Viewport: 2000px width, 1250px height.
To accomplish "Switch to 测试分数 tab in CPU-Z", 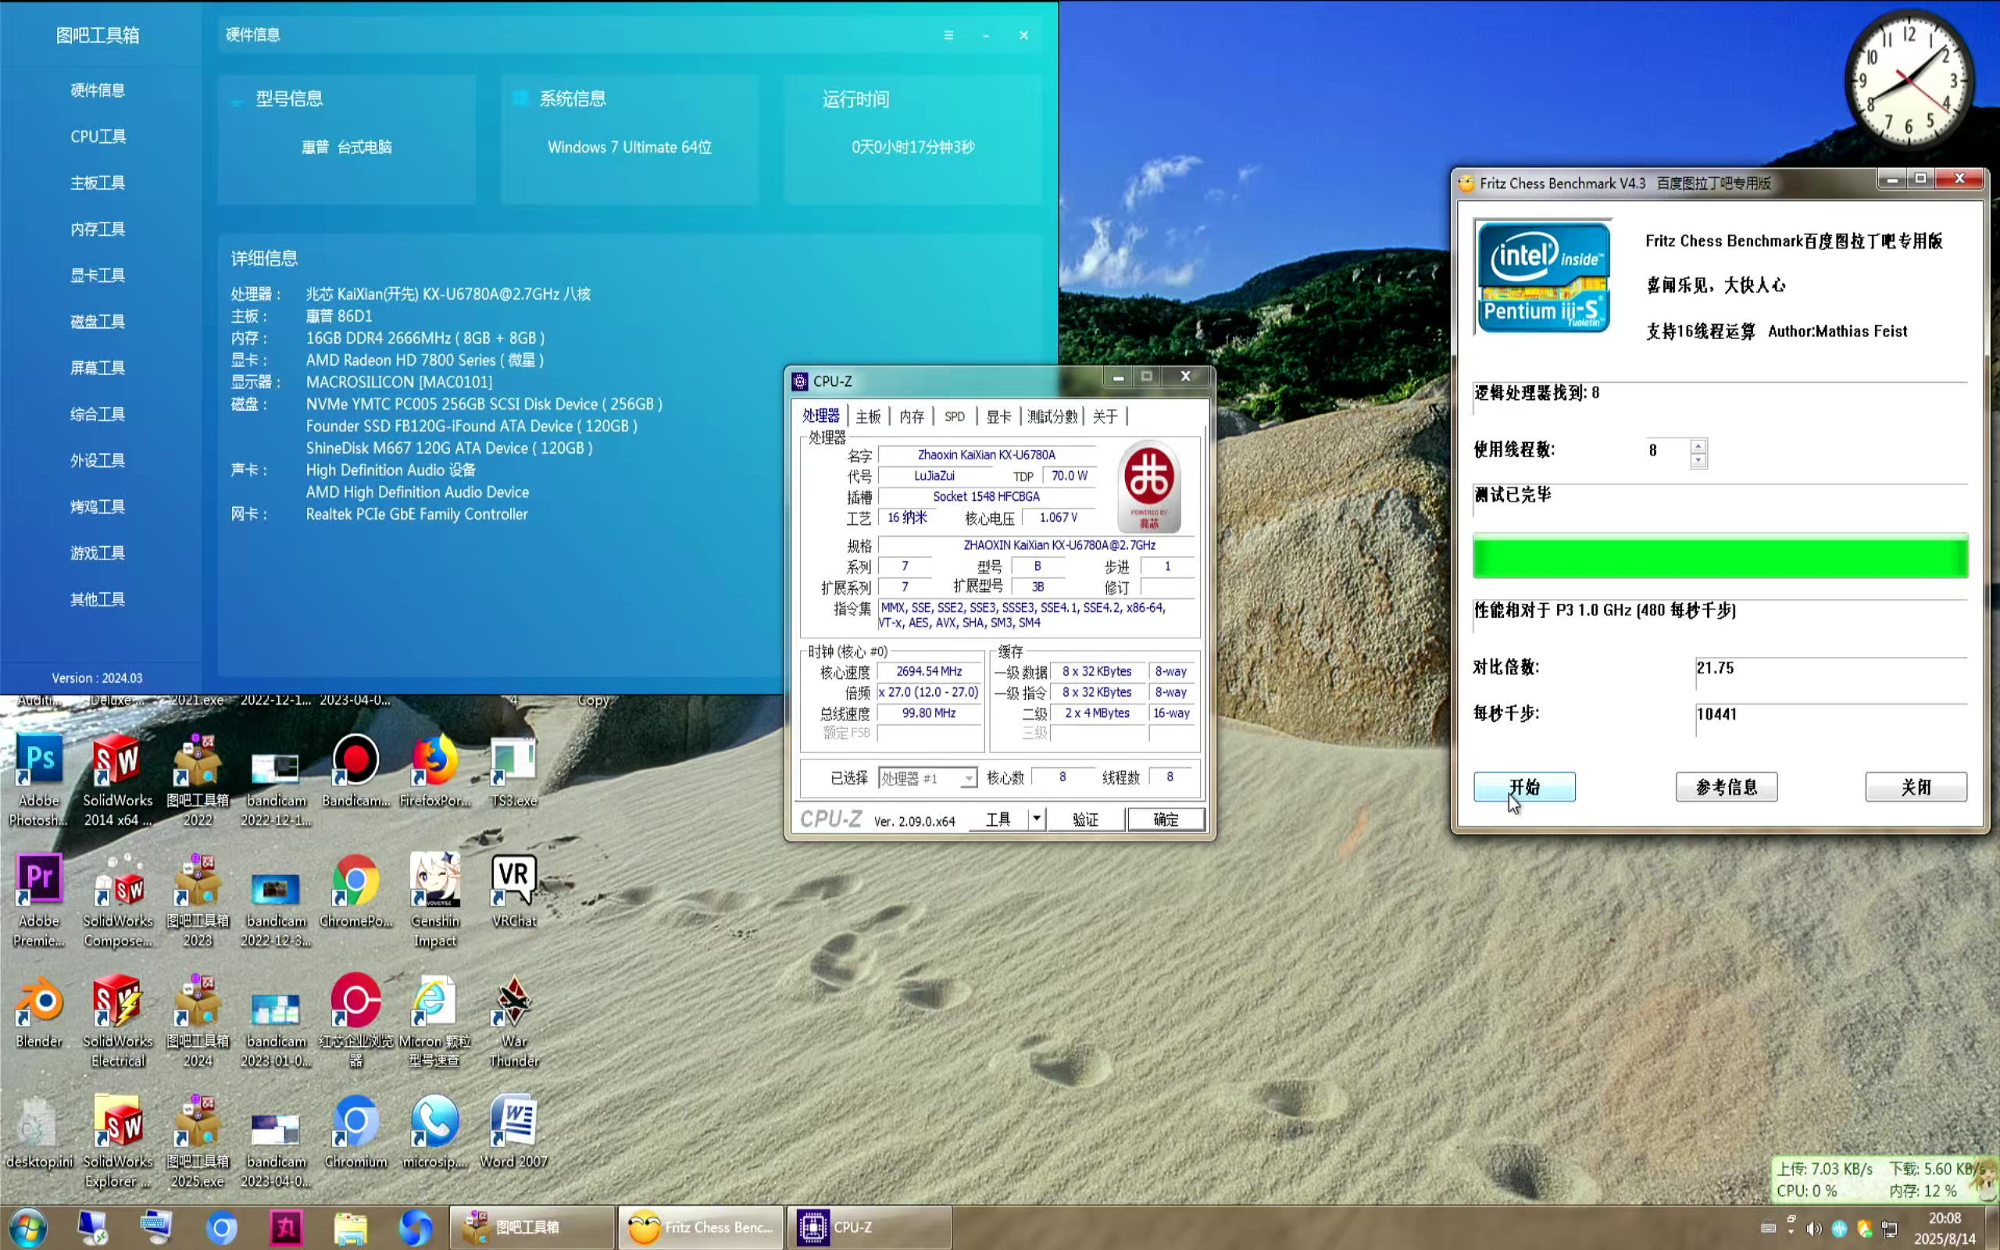I will point(1052,416).
